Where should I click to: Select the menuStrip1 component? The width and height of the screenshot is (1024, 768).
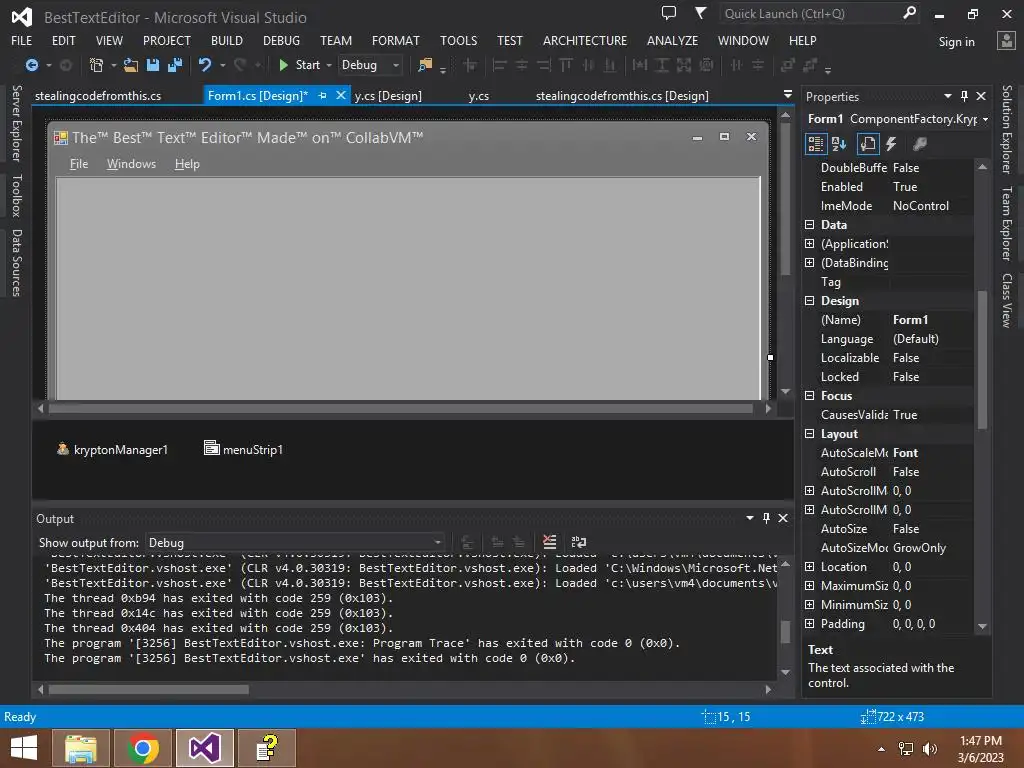(x=244, y=449)
